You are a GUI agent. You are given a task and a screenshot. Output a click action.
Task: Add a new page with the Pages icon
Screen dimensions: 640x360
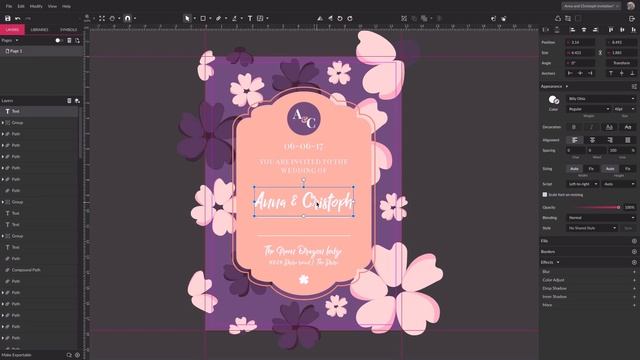pyautogui.click(x=77, y=40)
